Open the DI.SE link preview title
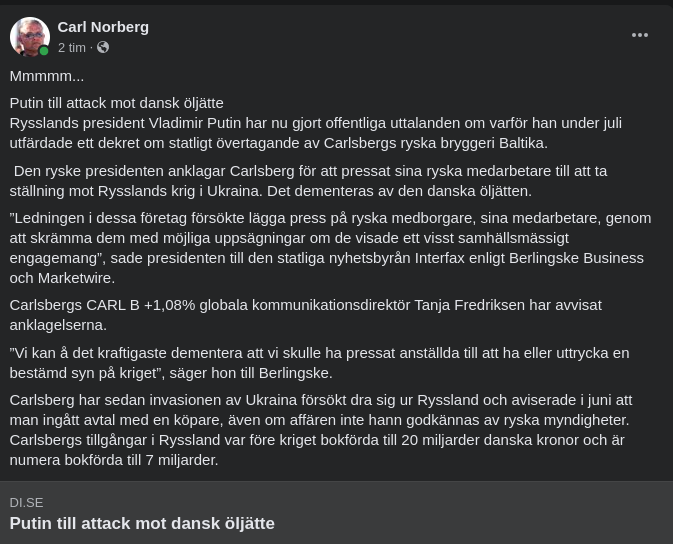 [x=142, y=523]
